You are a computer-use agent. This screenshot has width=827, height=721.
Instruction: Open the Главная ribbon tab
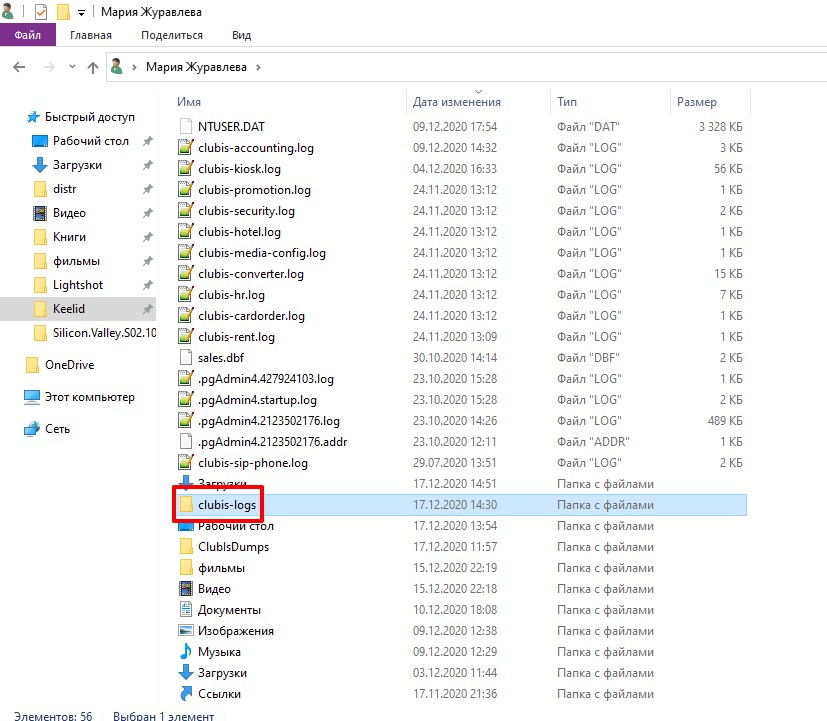pos(91,35)
